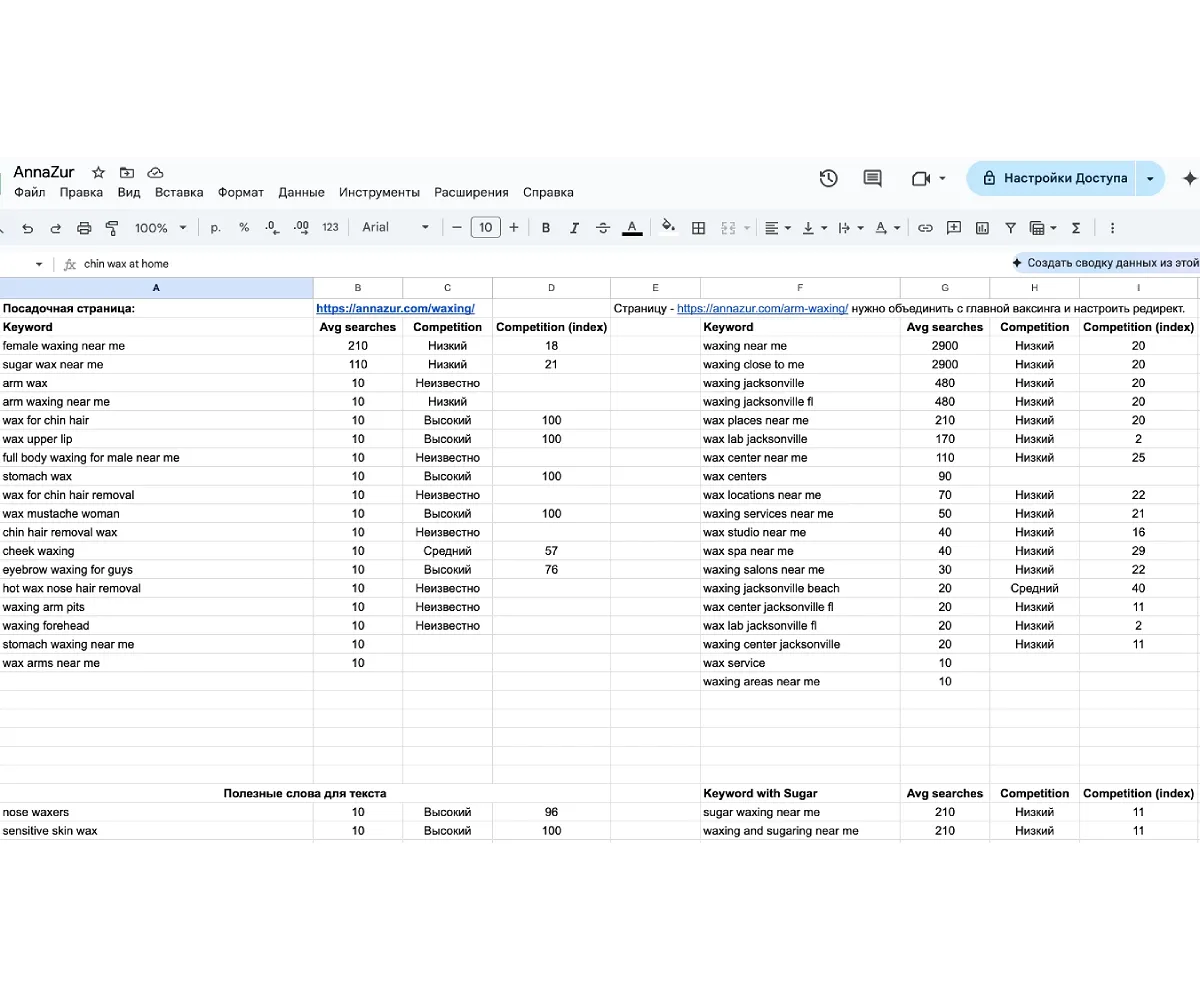Click the Borders icon
Screen dimensions: 1200x1000
[698, 227]
